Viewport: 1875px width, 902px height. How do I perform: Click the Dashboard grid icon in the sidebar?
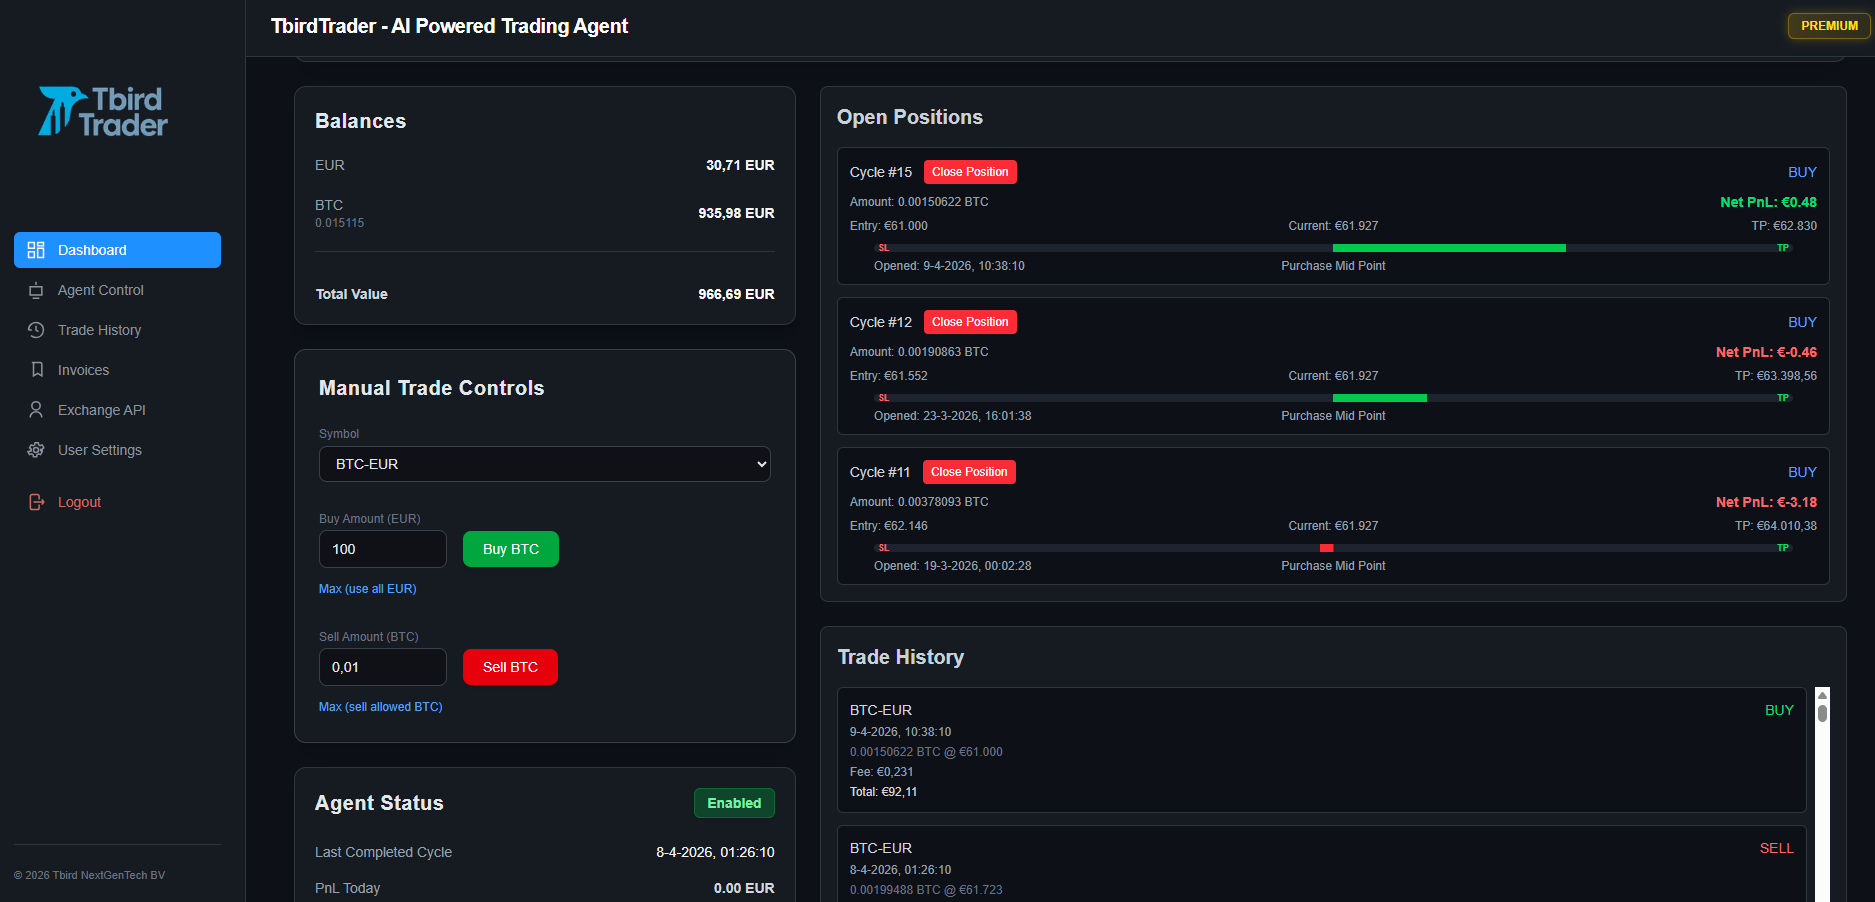point(36,250)
